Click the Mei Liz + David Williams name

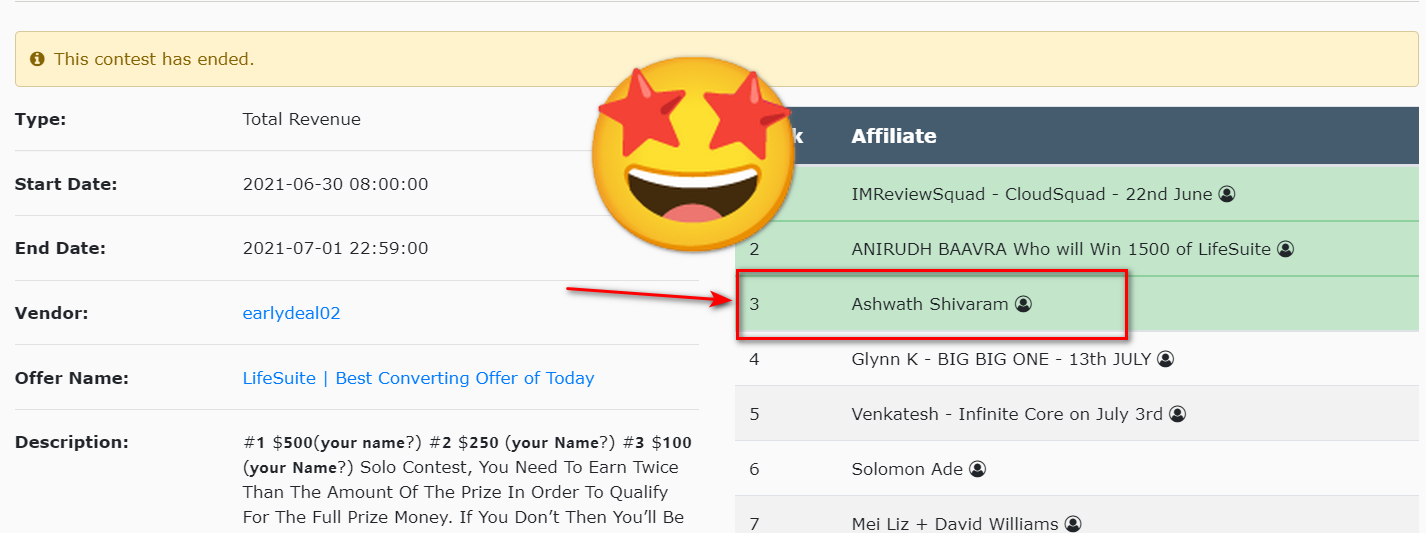[954, 524]
